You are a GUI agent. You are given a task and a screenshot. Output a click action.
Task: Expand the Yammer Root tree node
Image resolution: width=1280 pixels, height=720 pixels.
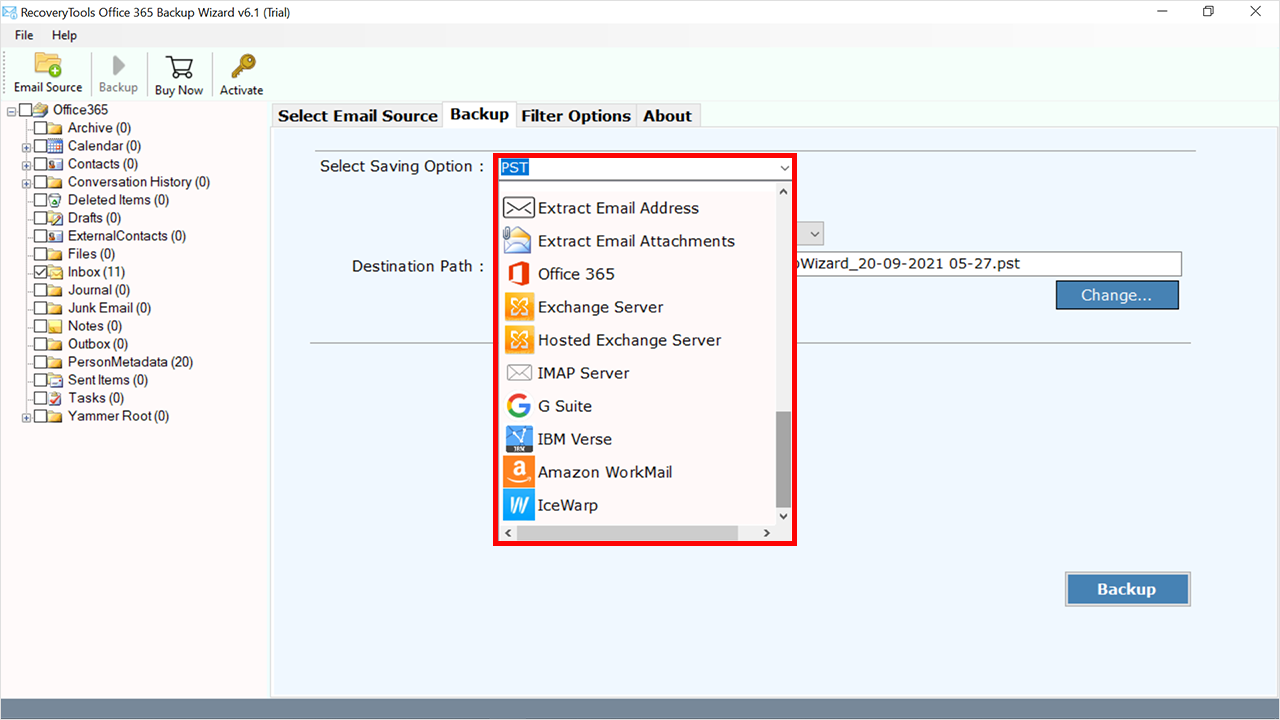coord(27,417)
